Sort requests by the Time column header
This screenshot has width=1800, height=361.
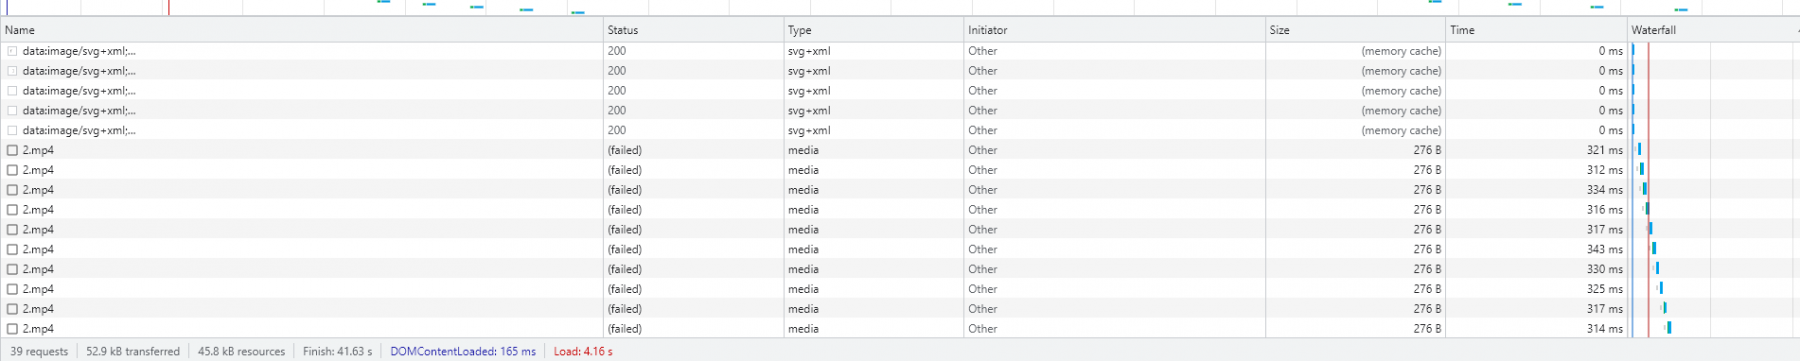[1536, 30]
